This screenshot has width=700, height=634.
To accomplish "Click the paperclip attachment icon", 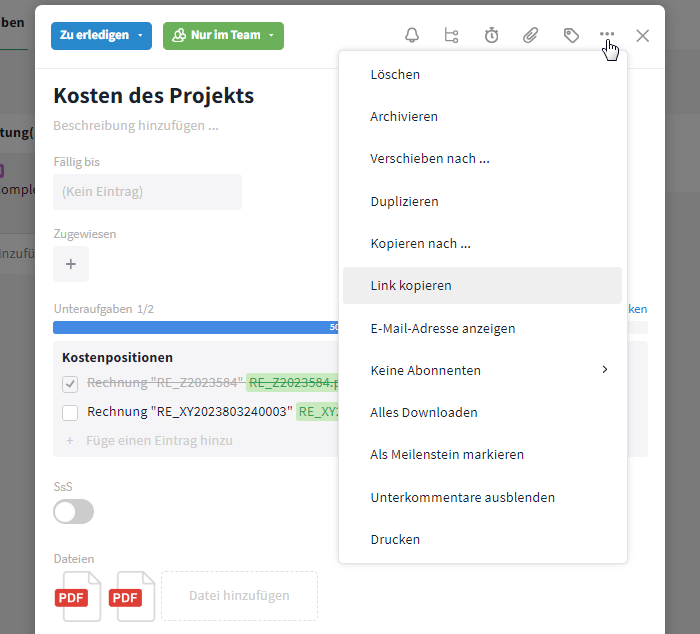I will point(530,35).
